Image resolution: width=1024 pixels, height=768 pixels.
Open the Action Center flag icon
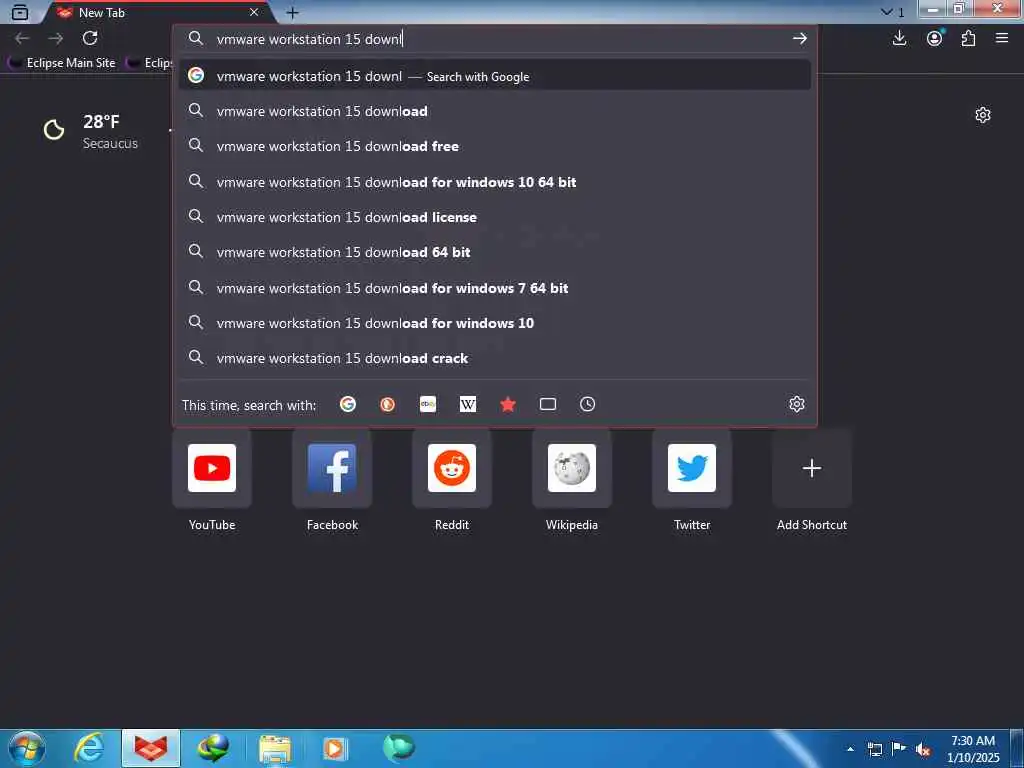point(899,749)
